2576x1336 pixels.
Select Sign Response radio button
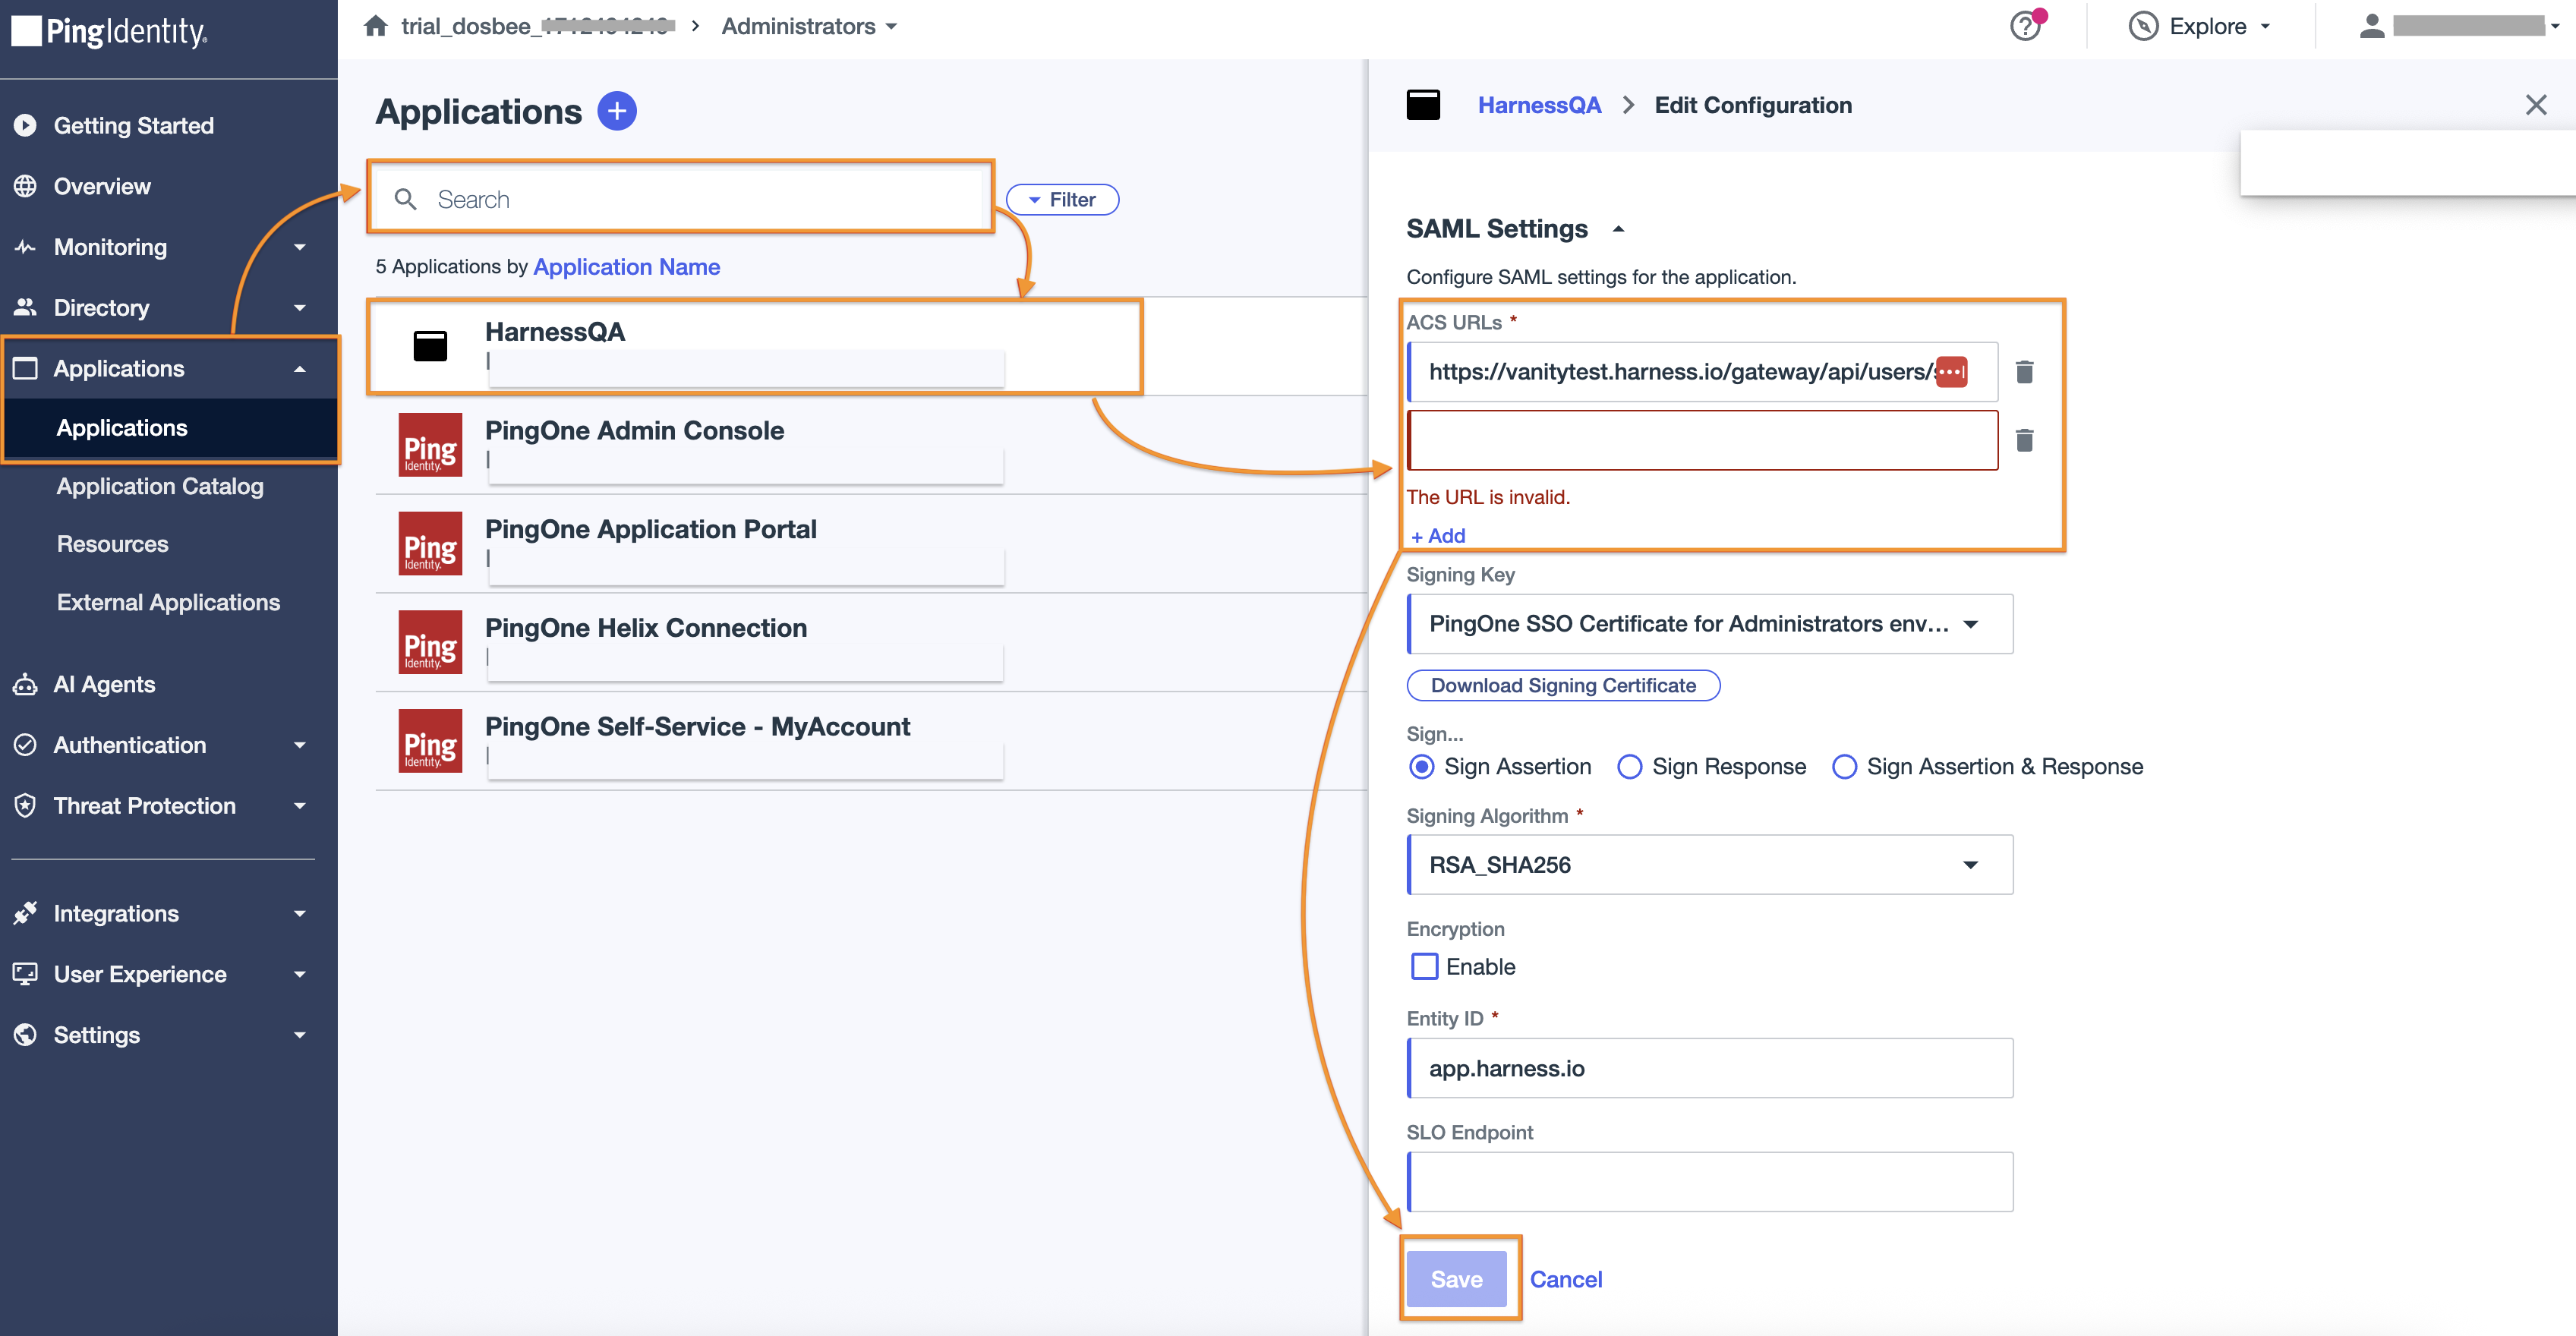click(1629, 767)
